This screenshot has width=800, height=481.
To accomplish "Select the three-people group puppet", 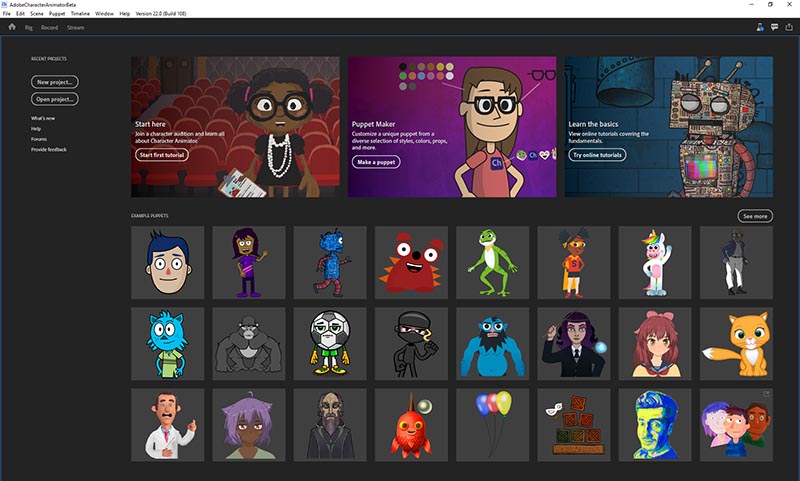I will tap(736, 425).
